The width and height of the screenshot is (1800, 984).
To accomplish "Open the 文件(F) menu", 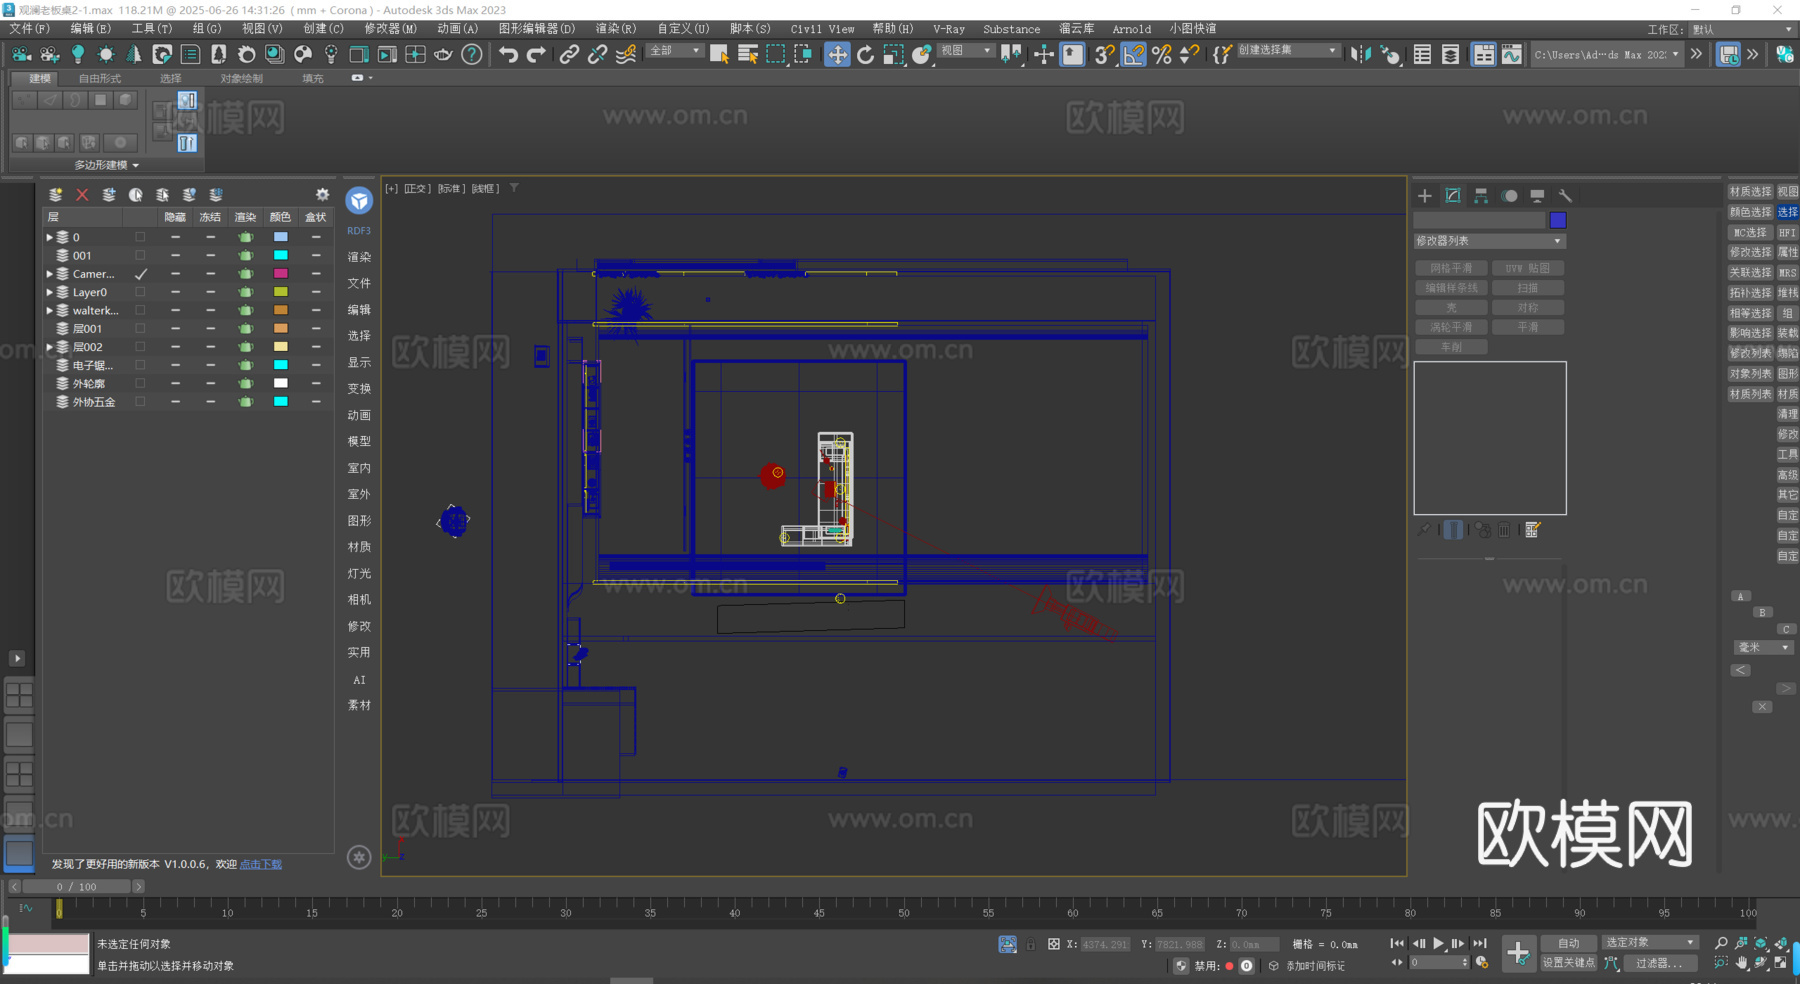I will coord(29,28).
